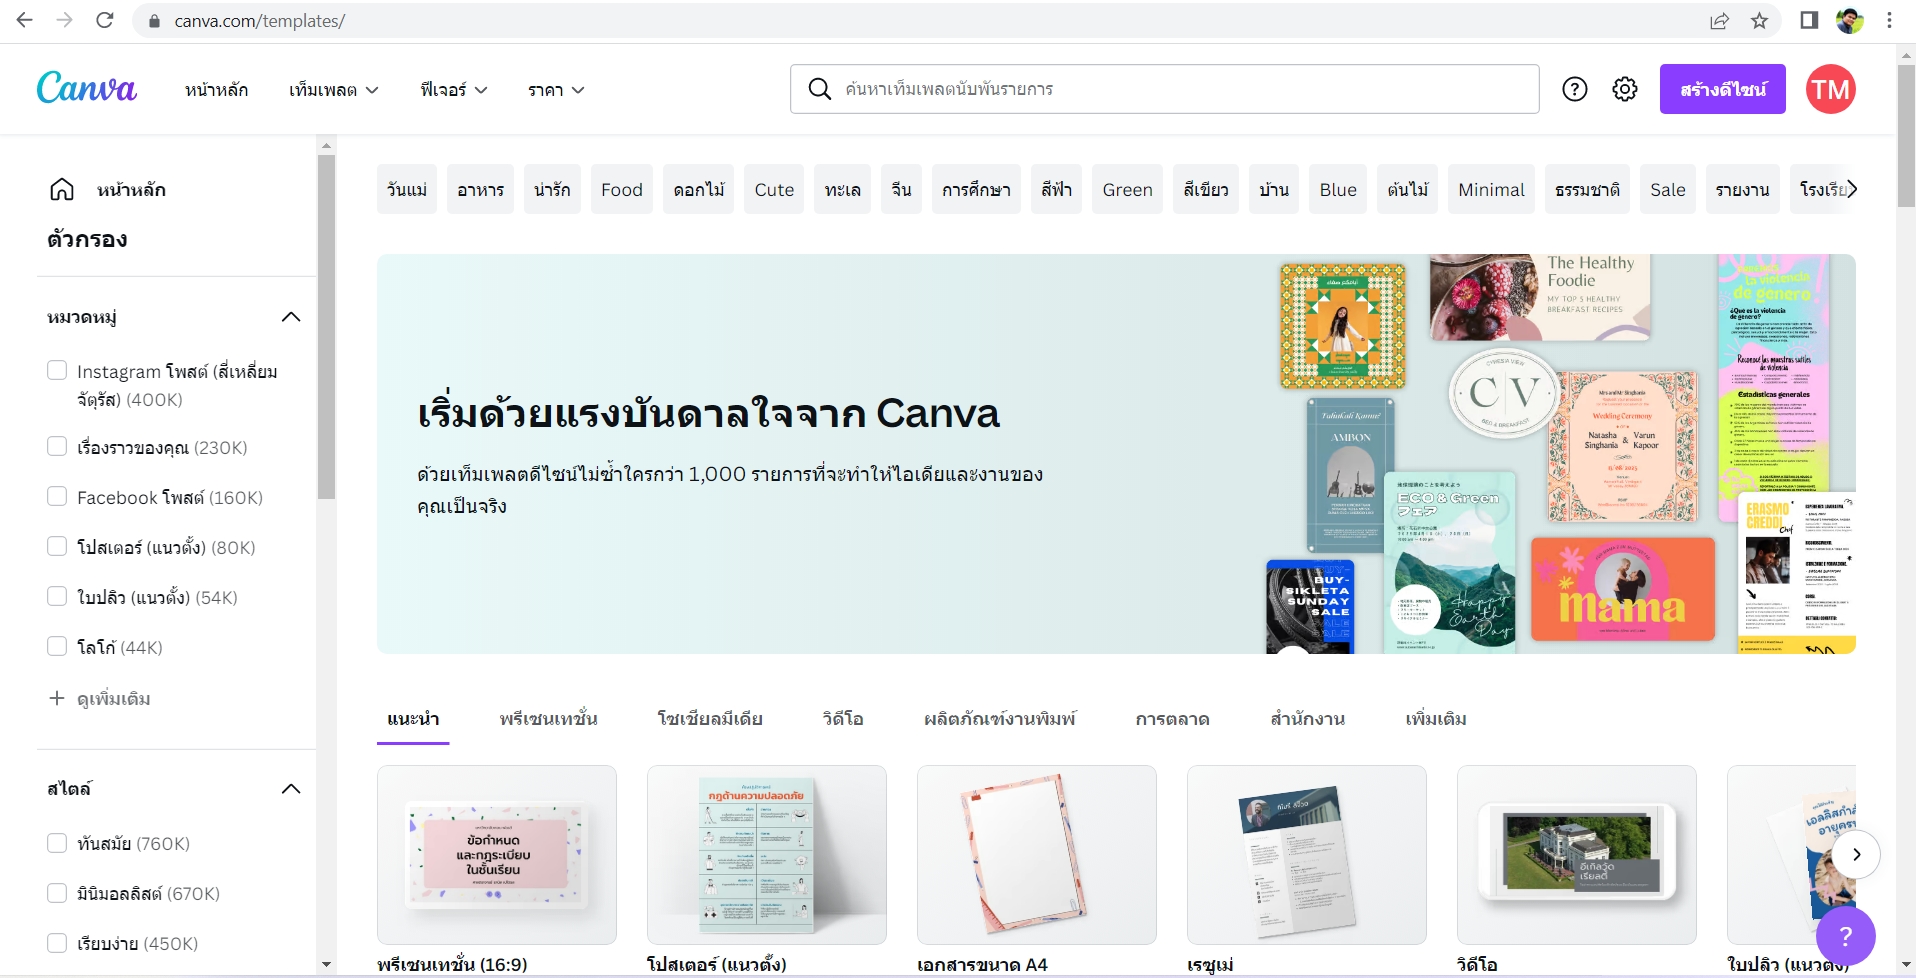
Task: Open purple floating help bubble
Action: pyautogui.click(x=1845, y=936)
